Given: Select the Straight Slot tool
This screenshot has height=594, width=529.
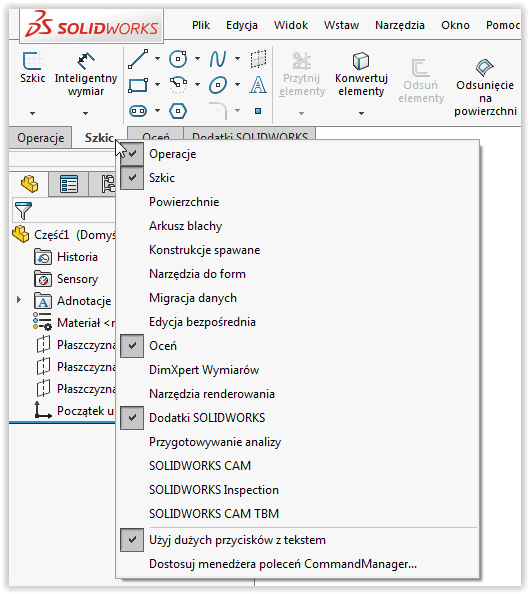Looking at the screenshot, I should tap(138, 111).
